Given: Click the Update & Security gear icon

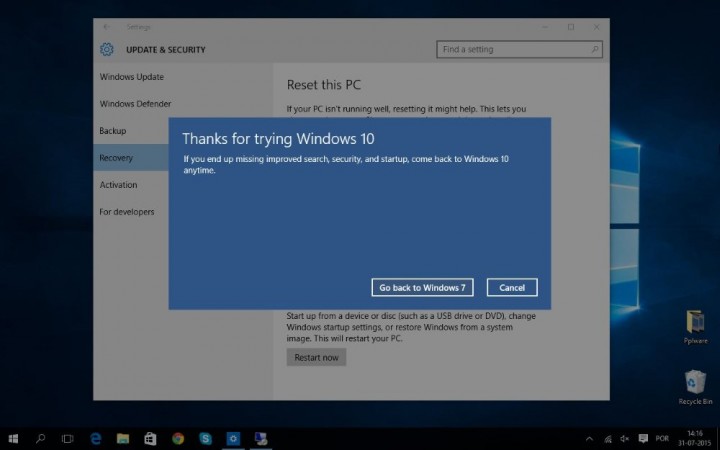Looking at the screenshot, I should (x=107, y=49).
